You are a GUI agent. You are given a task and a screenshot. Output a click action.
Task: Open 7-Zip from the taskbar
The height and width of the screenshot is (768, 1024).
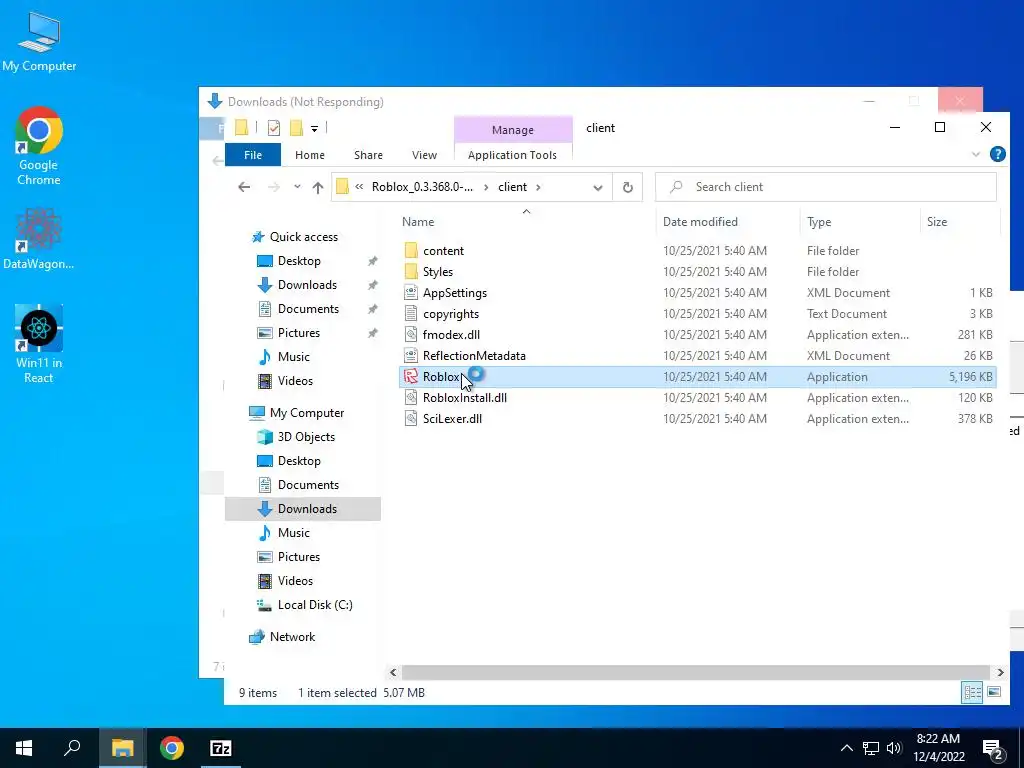click(x=221, y=748)
